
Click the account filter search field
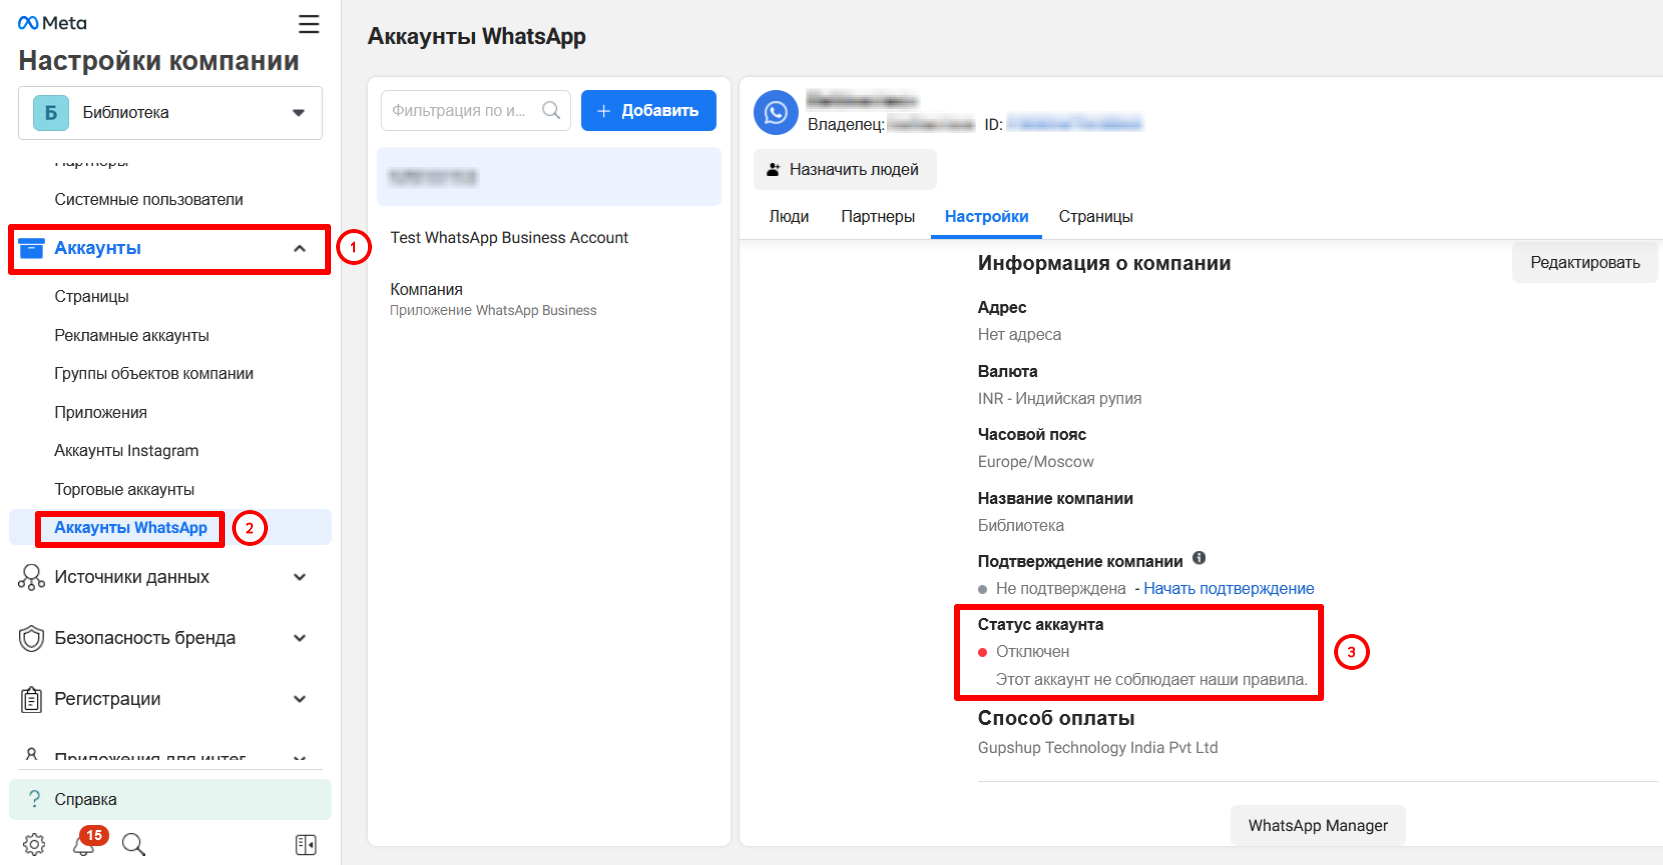[462, 111]
